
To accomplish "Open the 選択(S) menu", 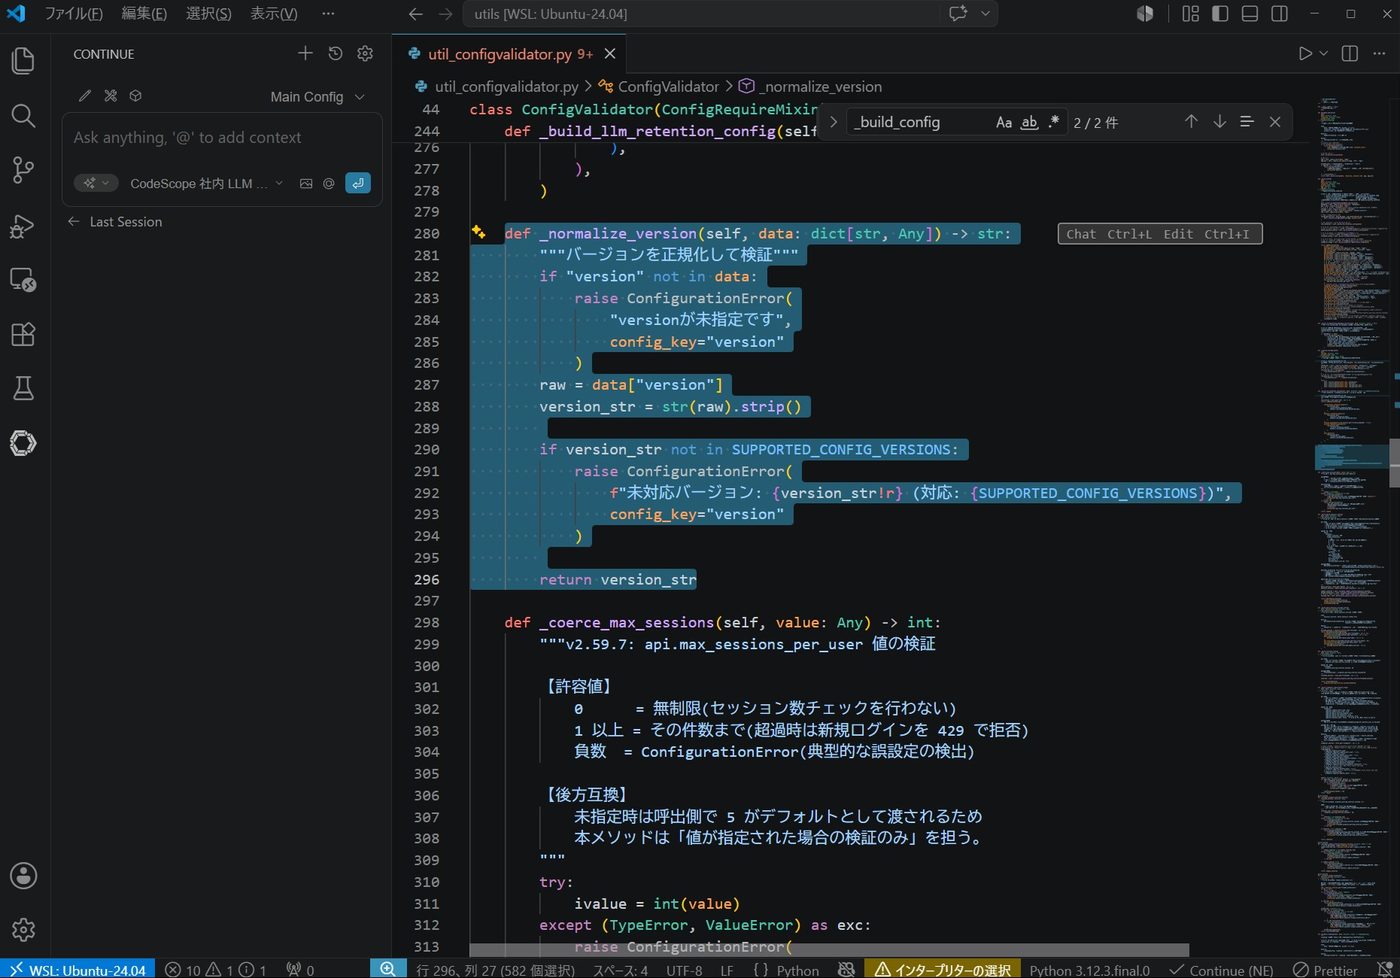I will tap(208, 14).
